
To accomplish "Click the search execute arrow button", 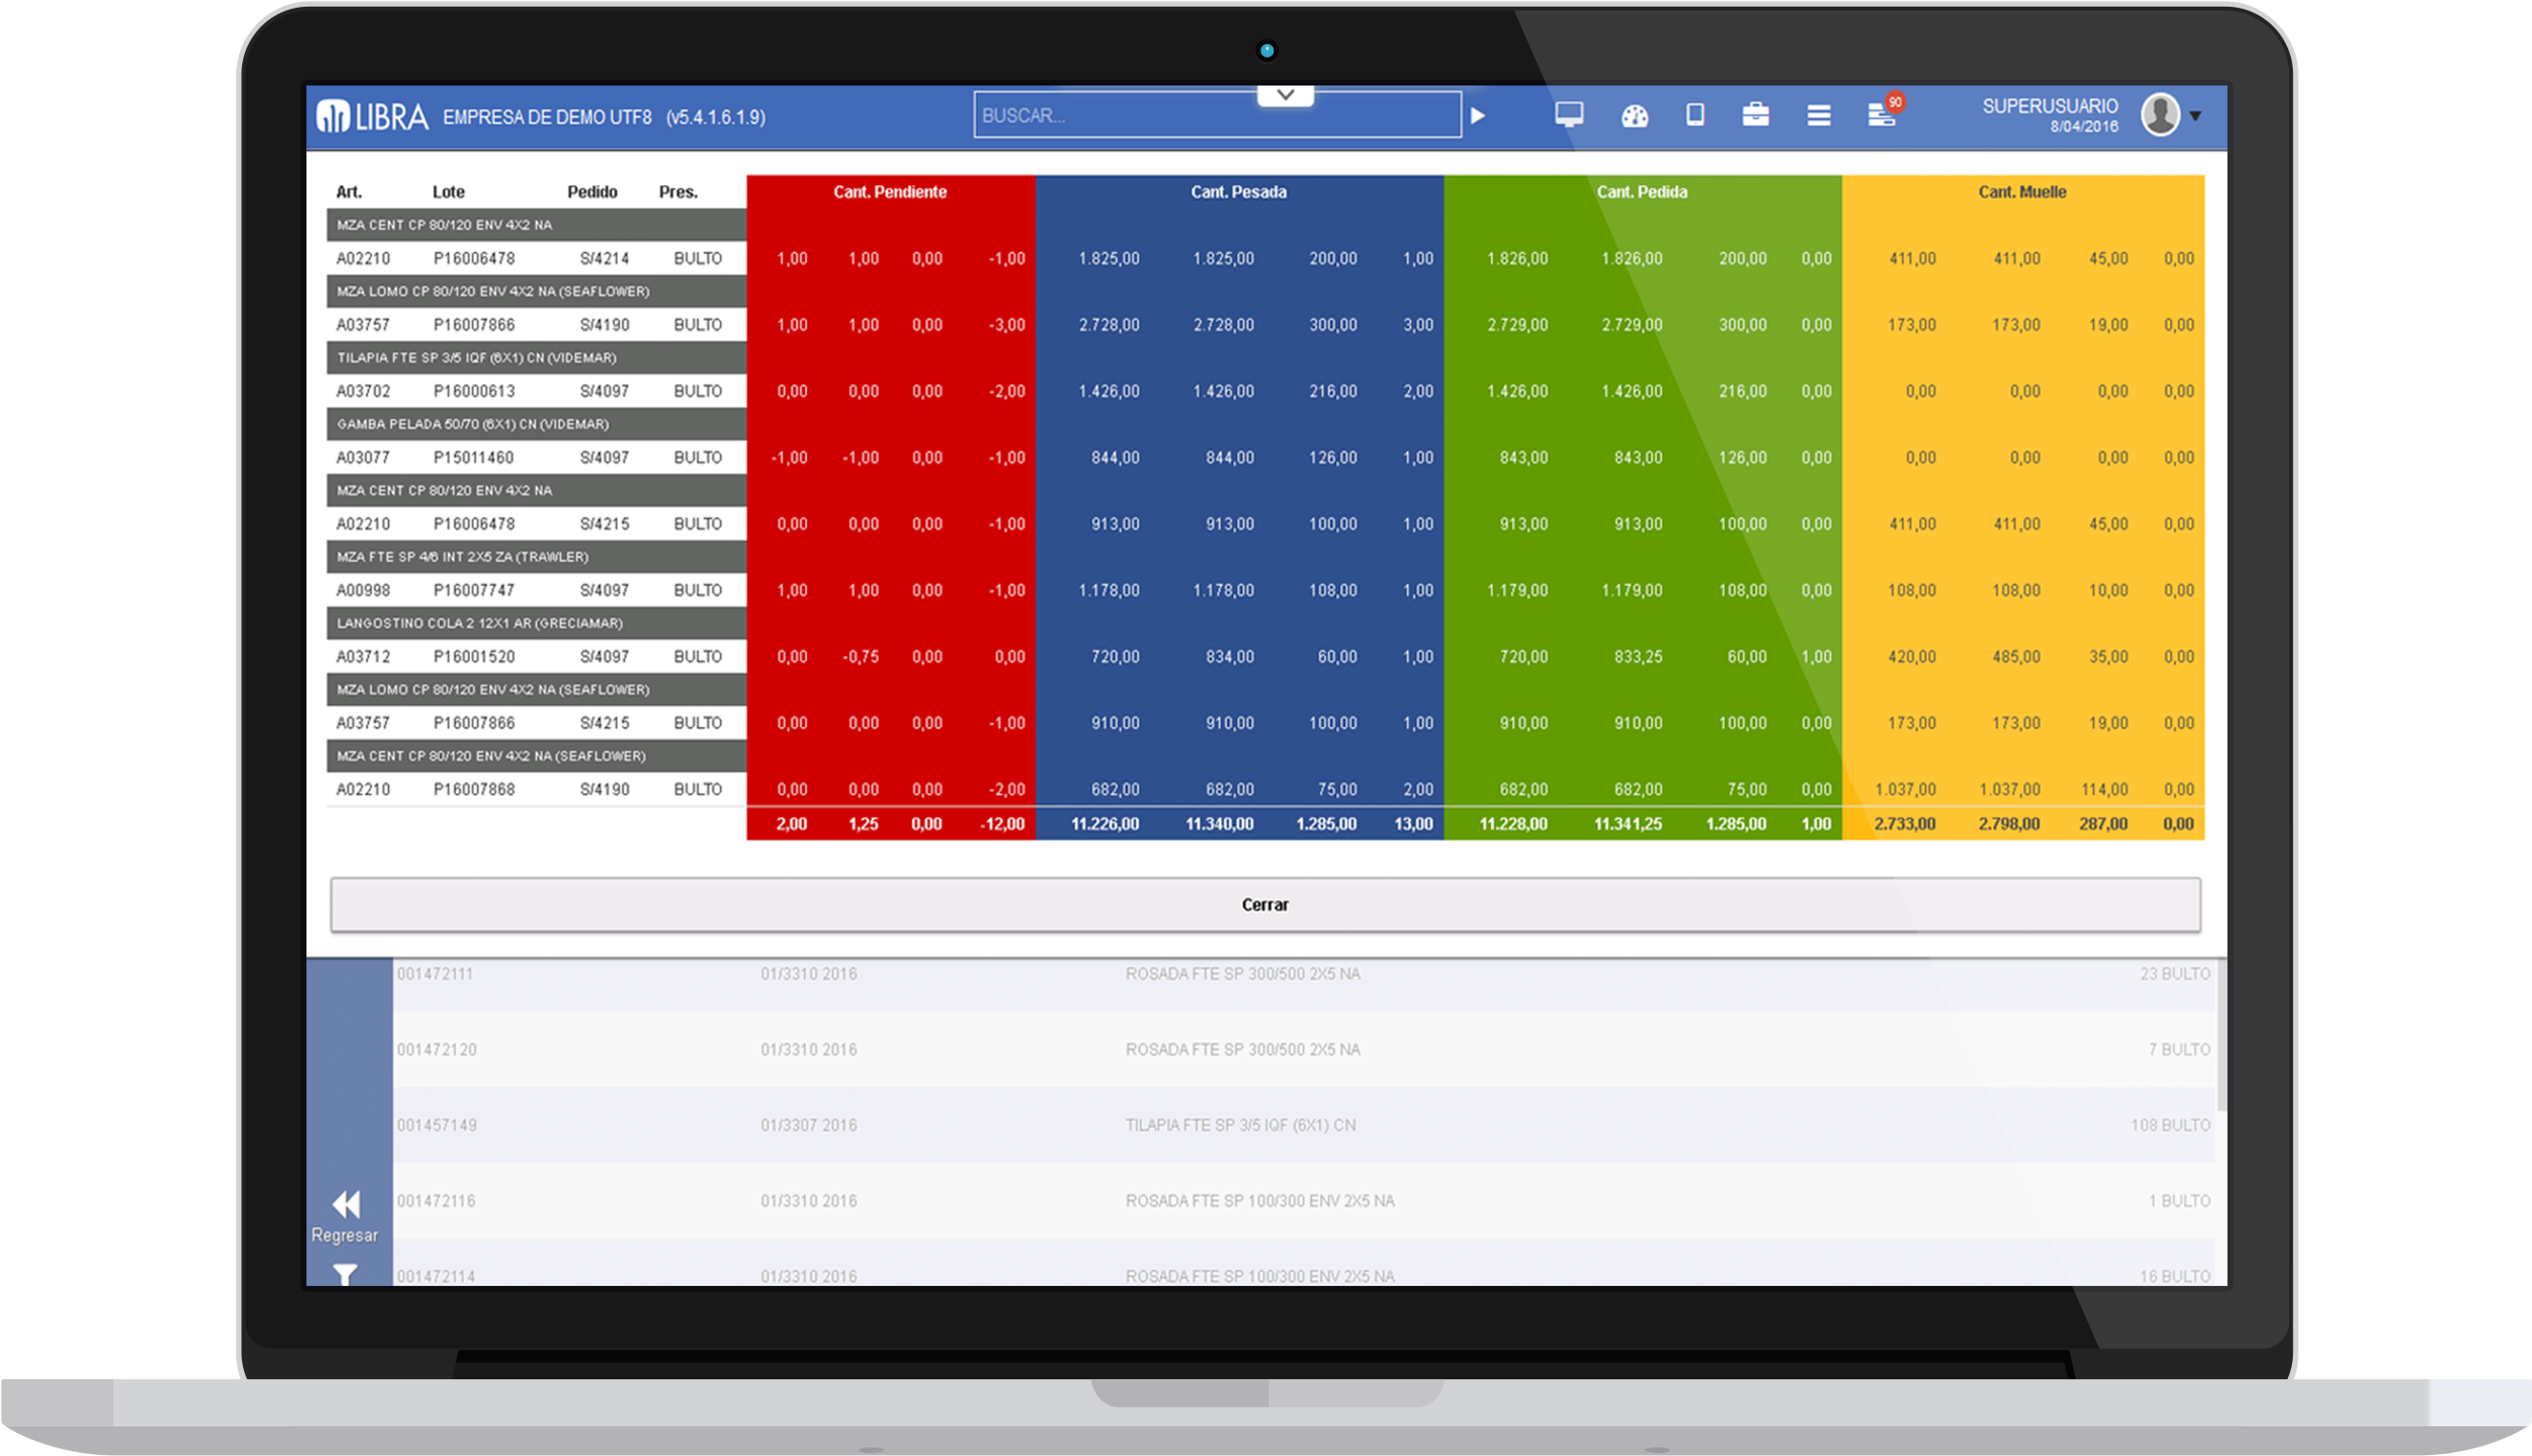I will [x=1479, y=115].
